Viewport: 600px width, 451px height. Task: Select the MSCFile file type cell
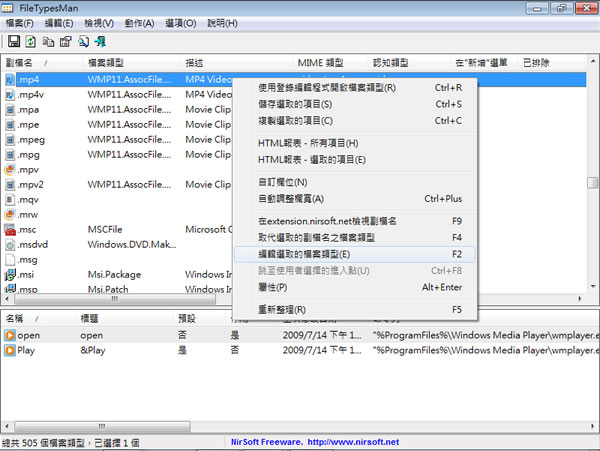point(105,230)
